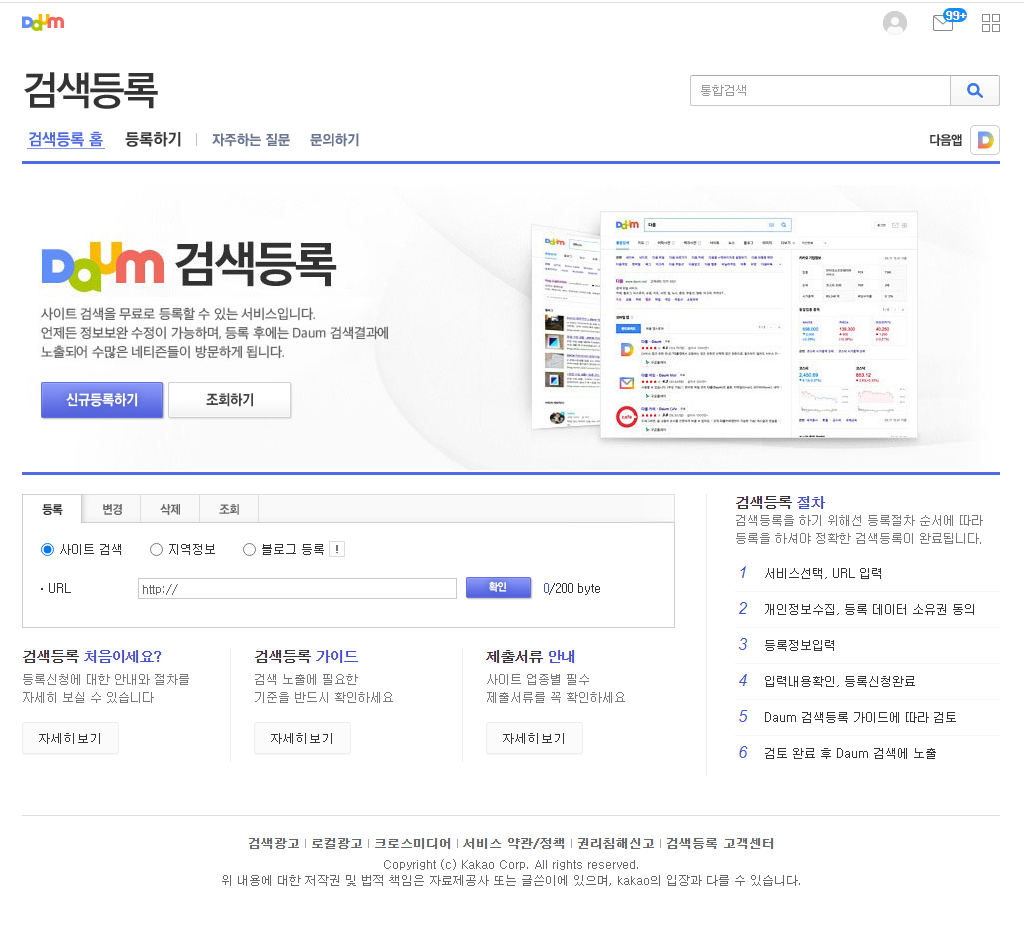1024x925 pixels.
Task: Click the 검색등록 page title
Action: click(91, 90)
